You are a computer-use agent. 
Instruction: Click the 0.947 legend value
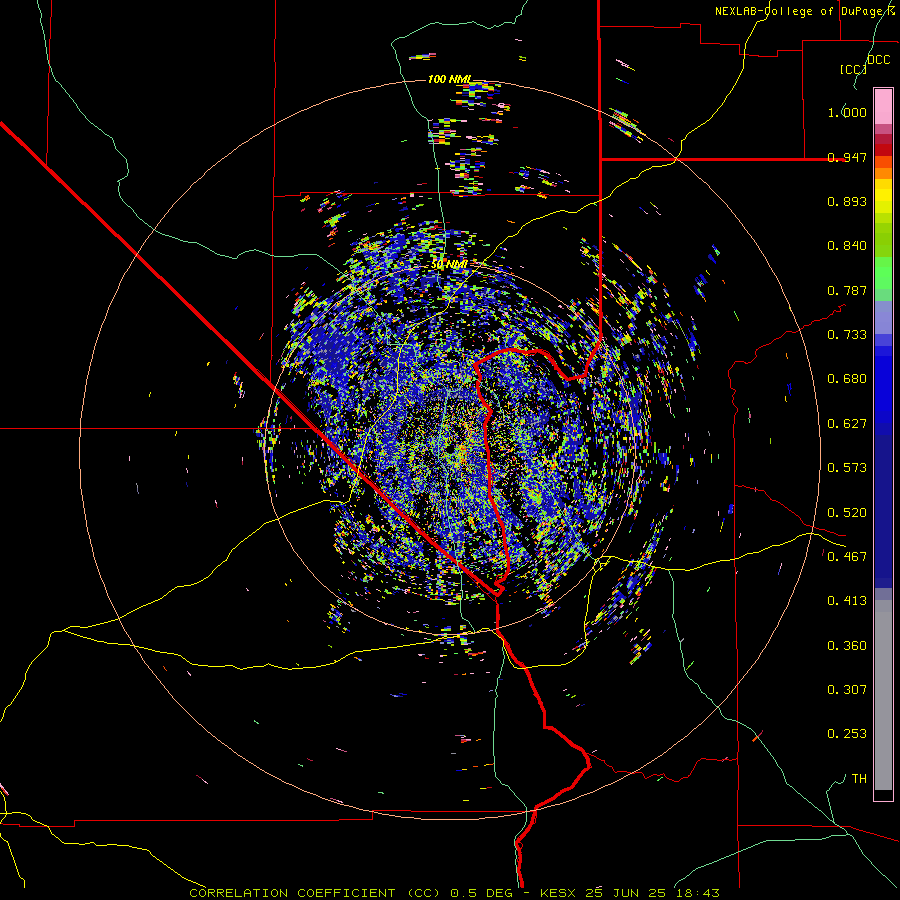(x=847, y=157)
